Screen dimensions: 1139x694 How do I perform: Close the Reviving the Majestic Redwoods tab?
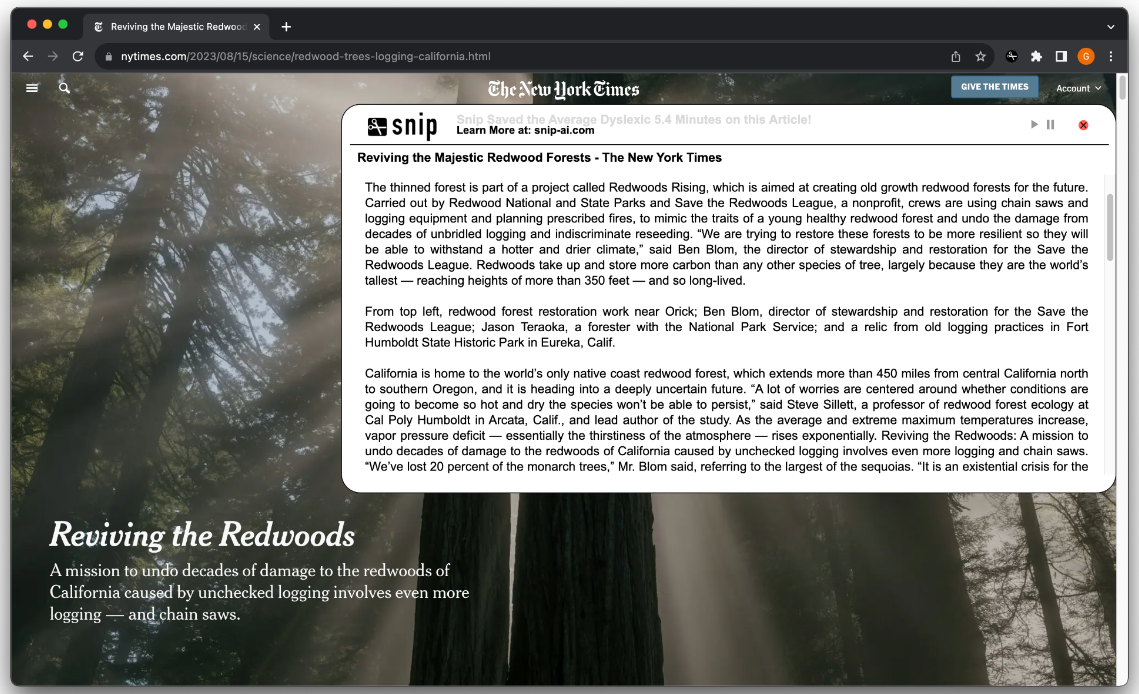256,27
